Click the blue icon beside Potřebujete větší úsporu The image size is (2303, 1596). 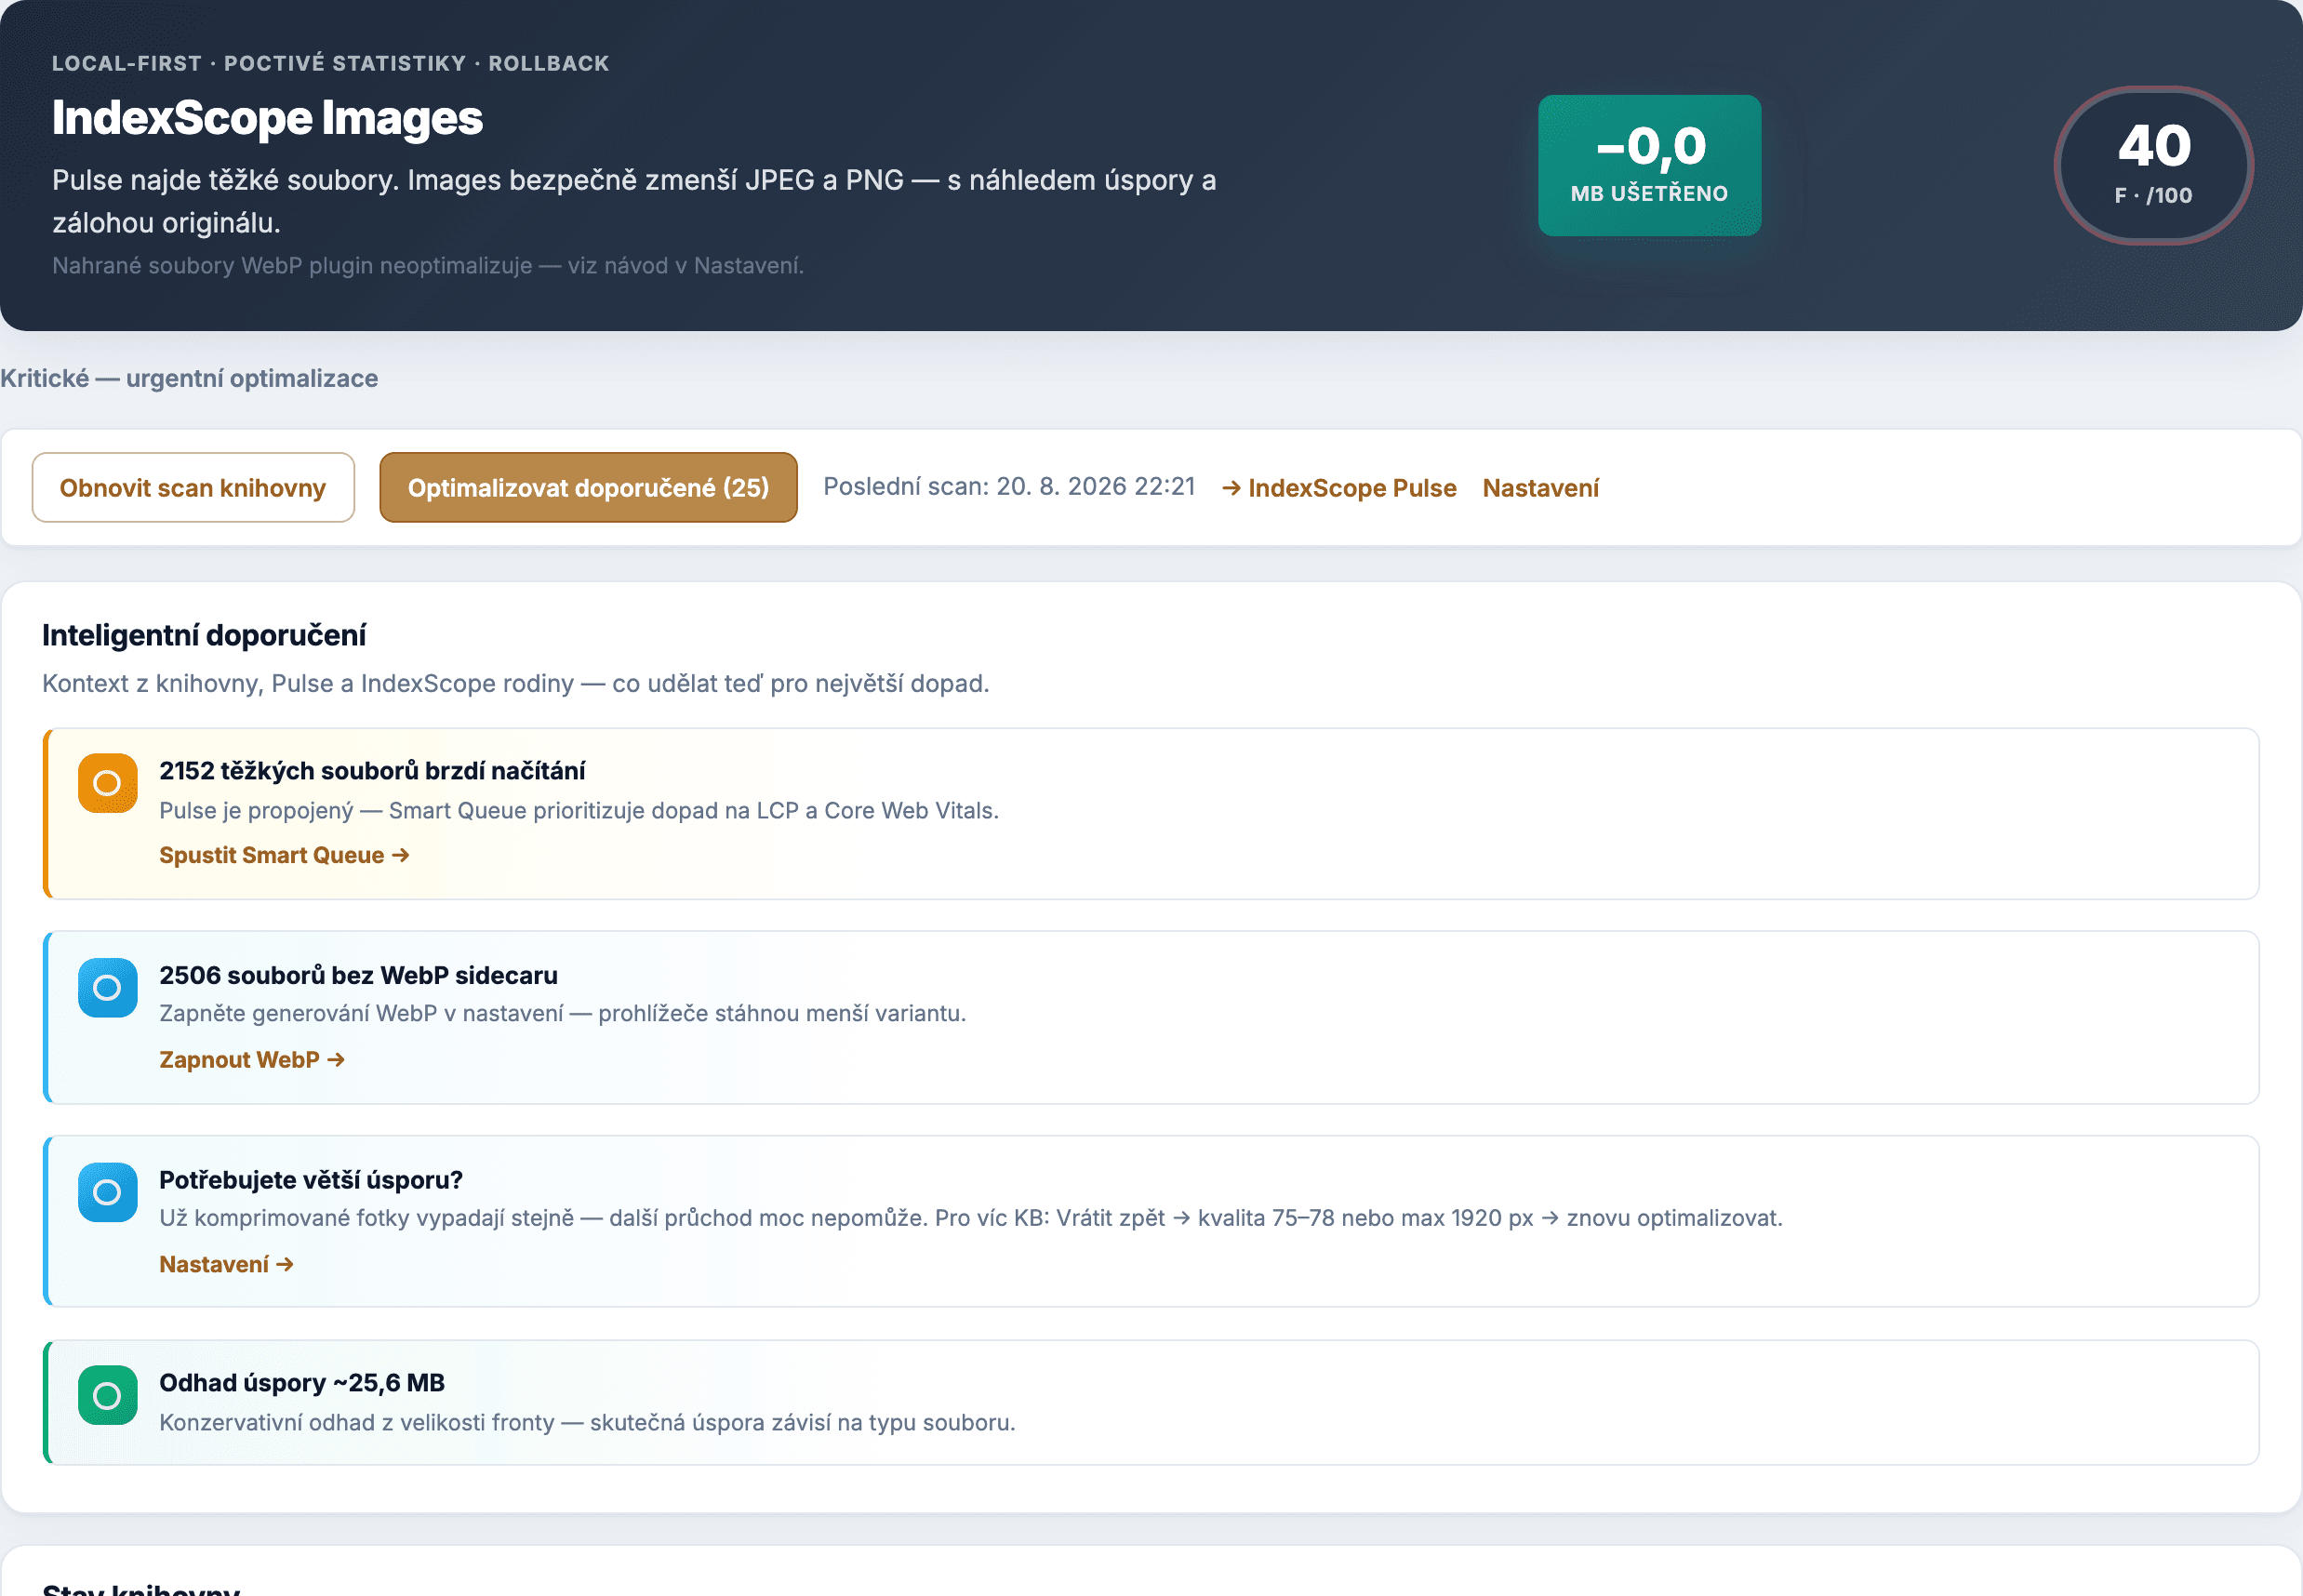click(107, 1192)
